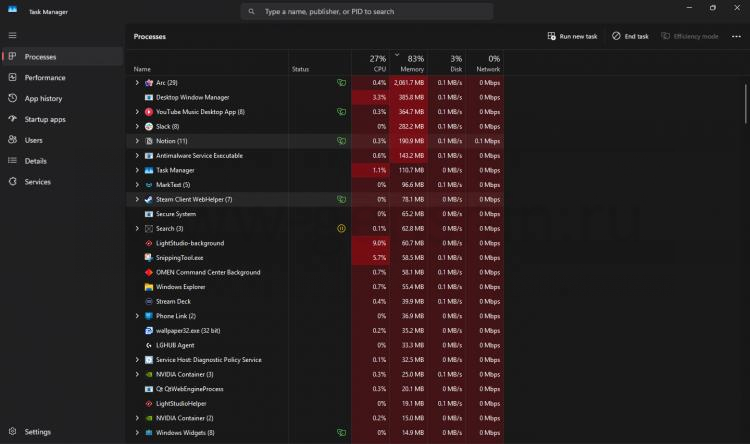
Task: Click the search magnifier icon
Action: 251,11
